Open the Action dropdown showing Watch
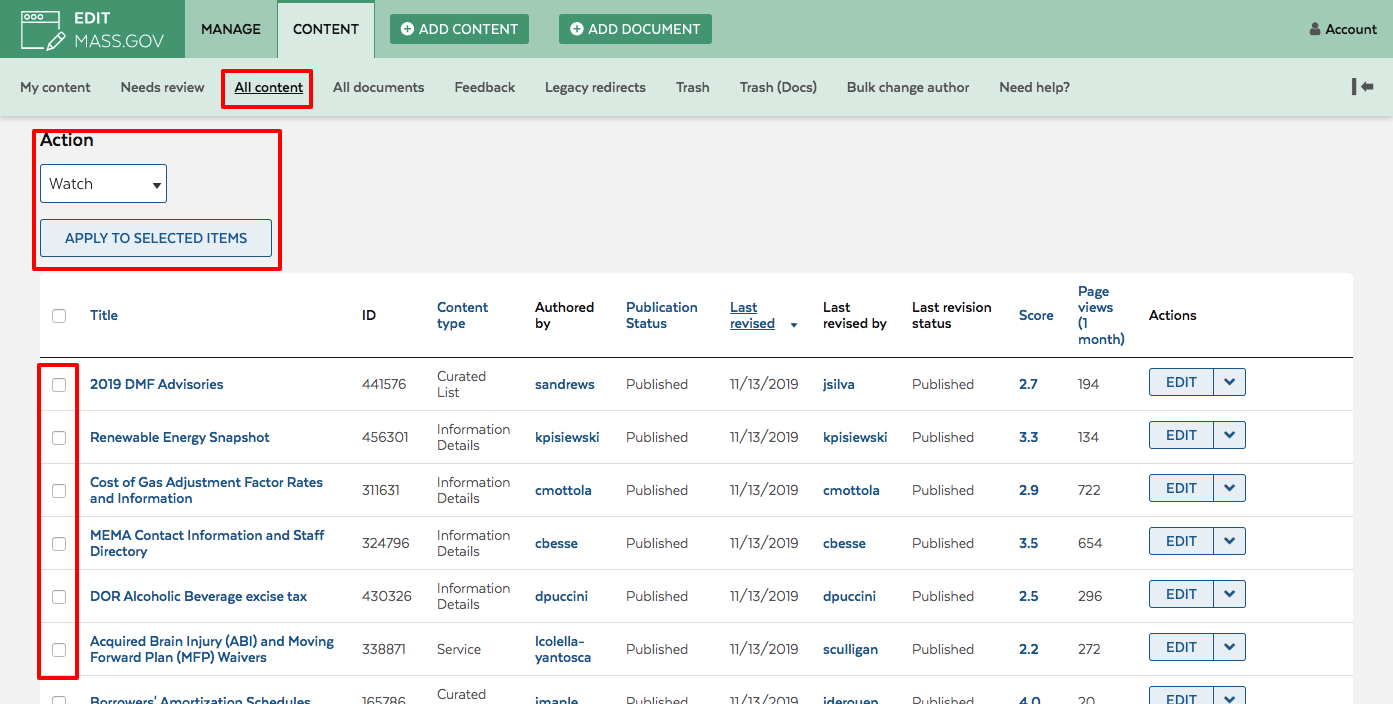The height and width of the screenshot is (704, 1393). click(x=103, y=184)
